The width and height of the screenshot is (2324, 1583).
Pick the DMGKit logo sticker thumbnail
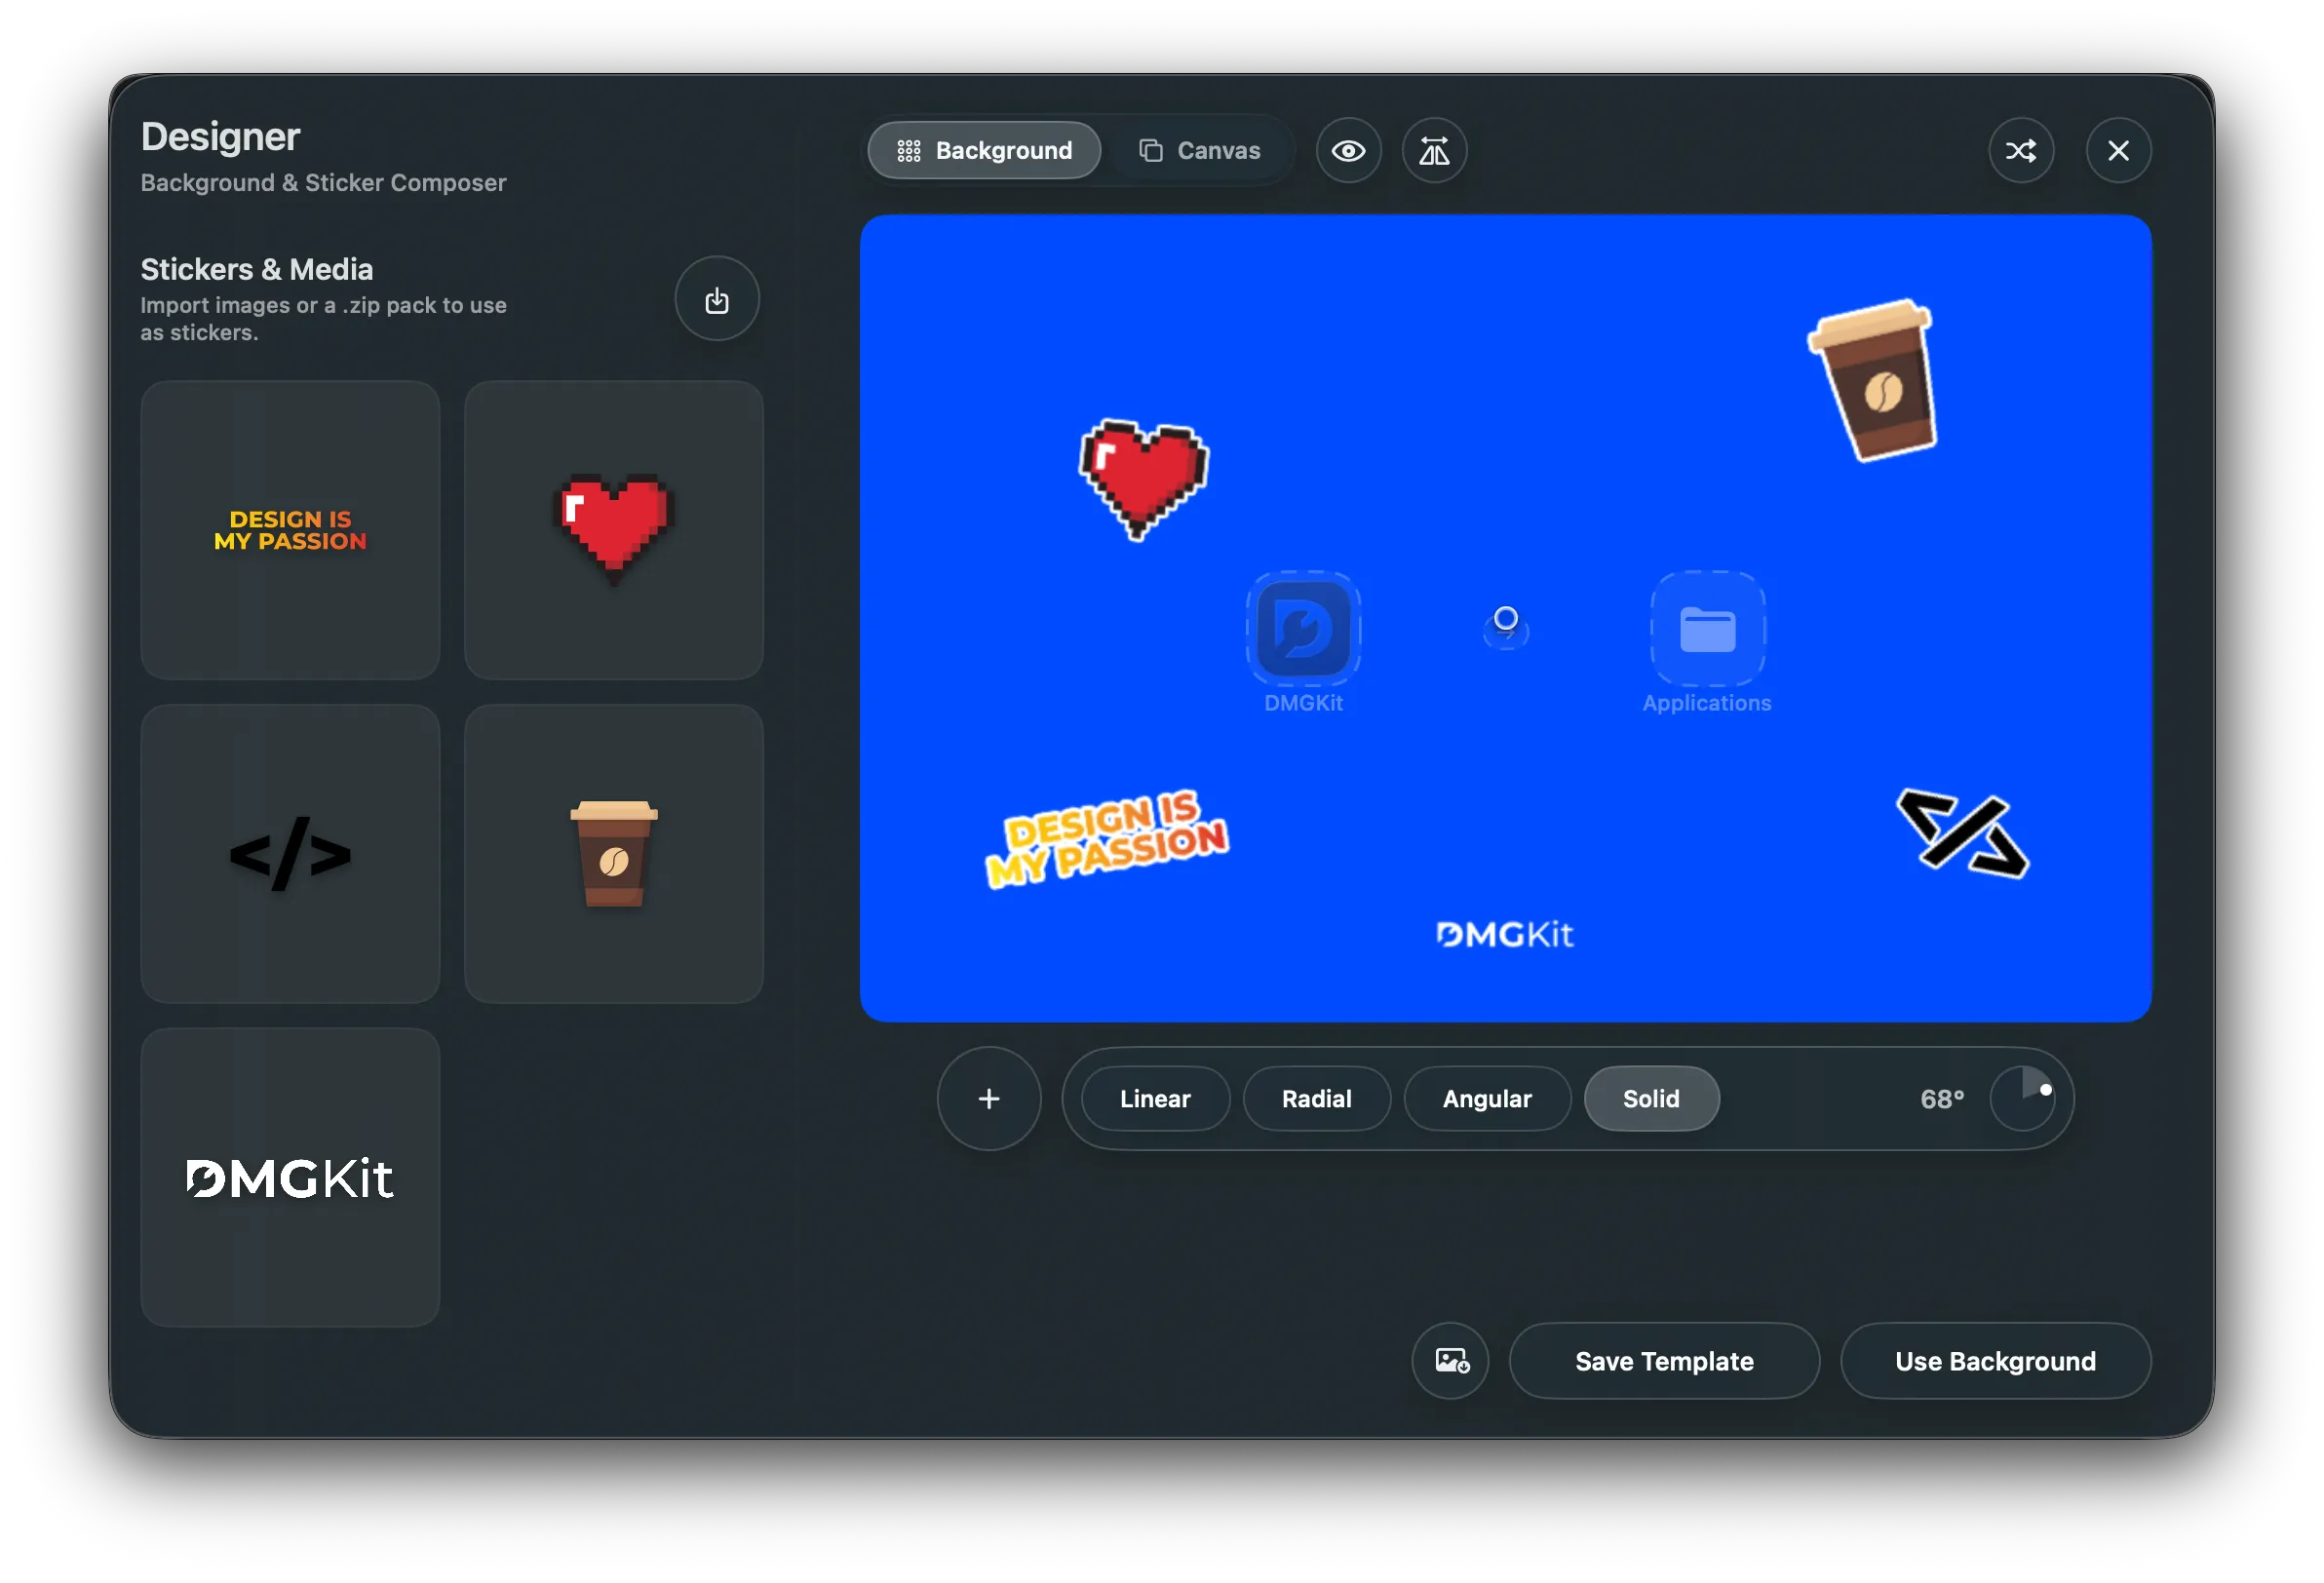point(290,1178)
